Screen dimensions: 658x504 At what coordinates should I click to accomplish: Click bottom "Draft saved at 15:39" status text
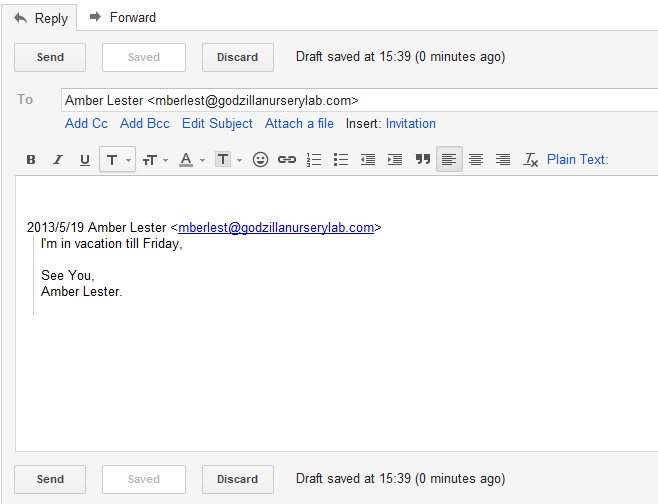coord(400,478)
